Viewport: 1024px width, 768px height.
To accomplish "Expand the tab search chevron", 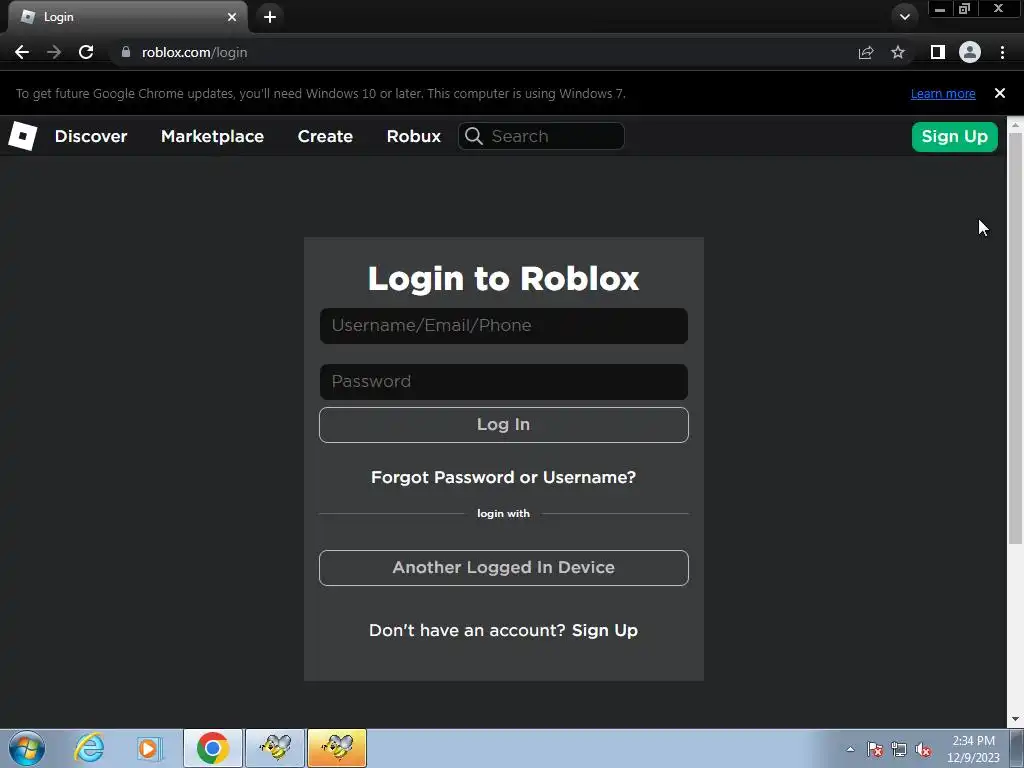I will tap(904, 17).
